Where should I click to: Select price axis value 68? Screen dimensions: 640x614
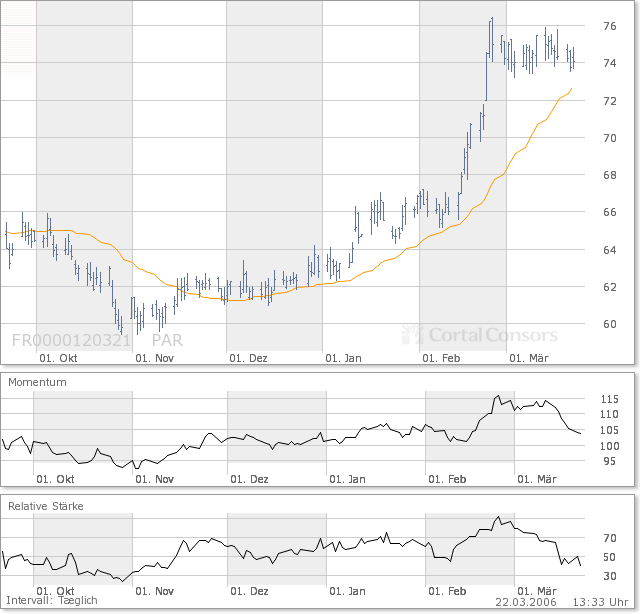click(x=610, y=175)
